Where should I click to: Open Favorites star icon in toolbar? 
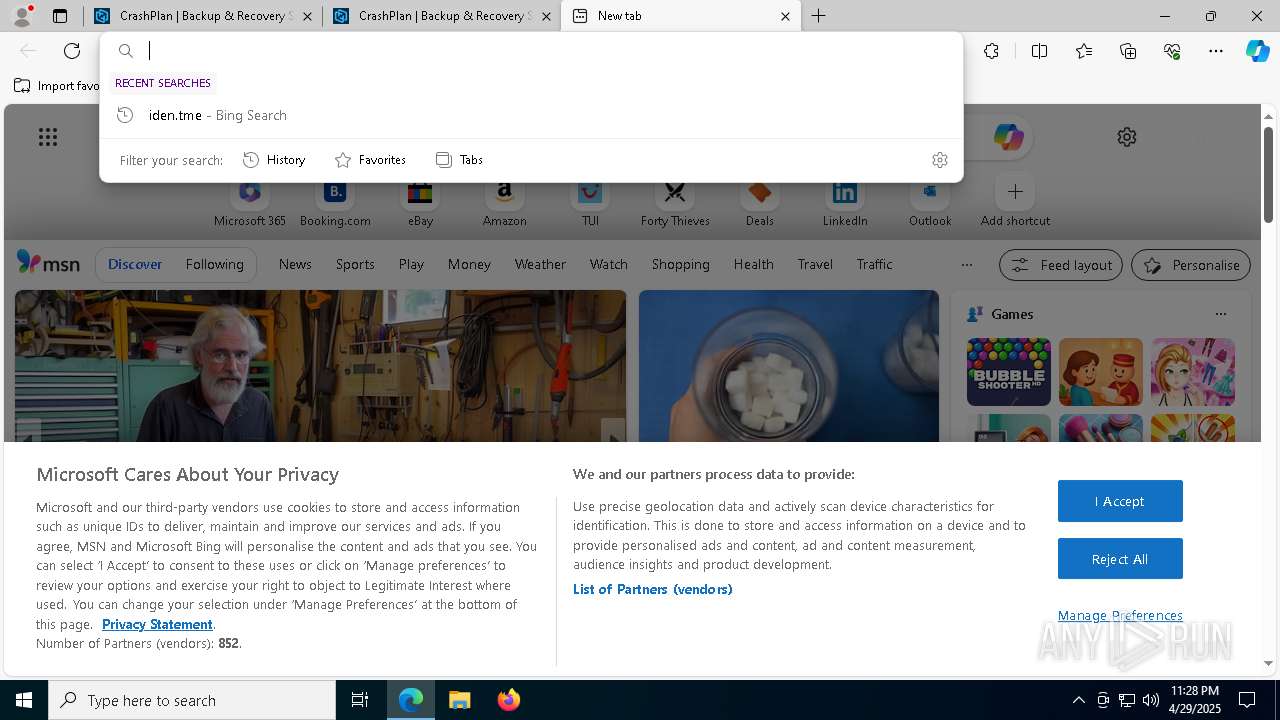pyautogui.click(x=1084, y=51)
